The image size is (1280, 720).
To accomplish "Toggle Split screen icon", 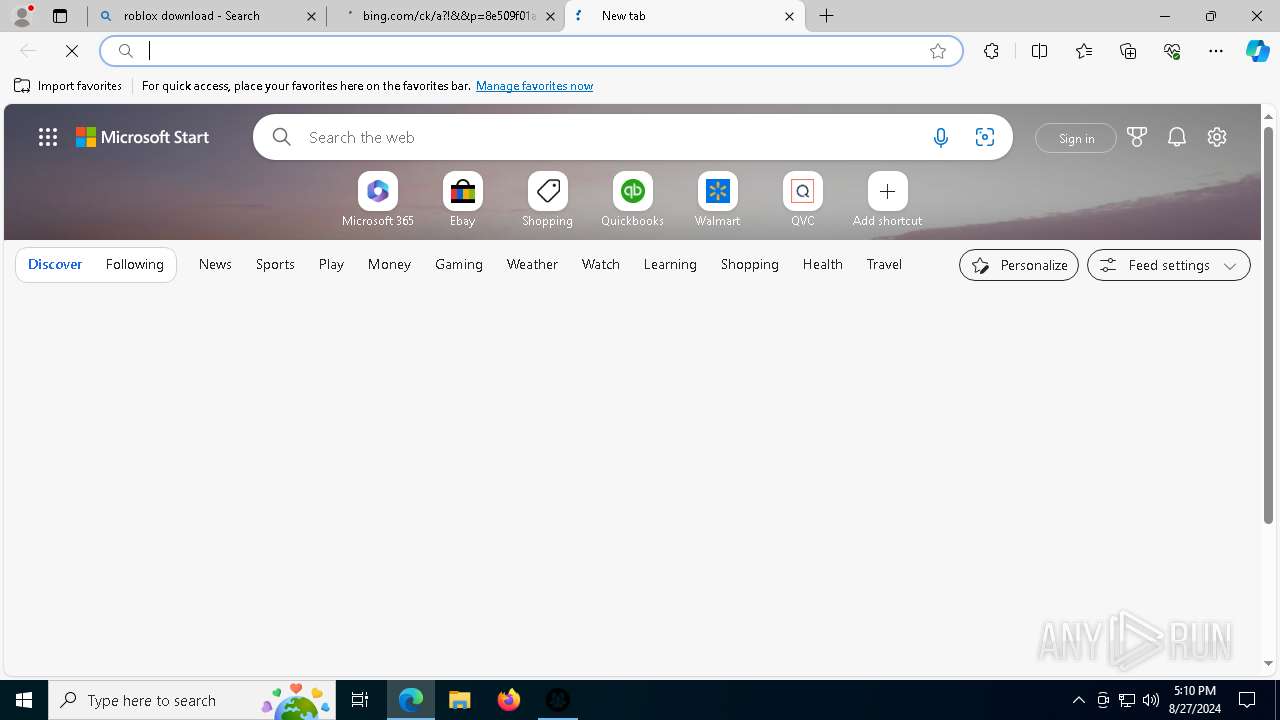I will pyautogui.click(x=1039, y=51).
